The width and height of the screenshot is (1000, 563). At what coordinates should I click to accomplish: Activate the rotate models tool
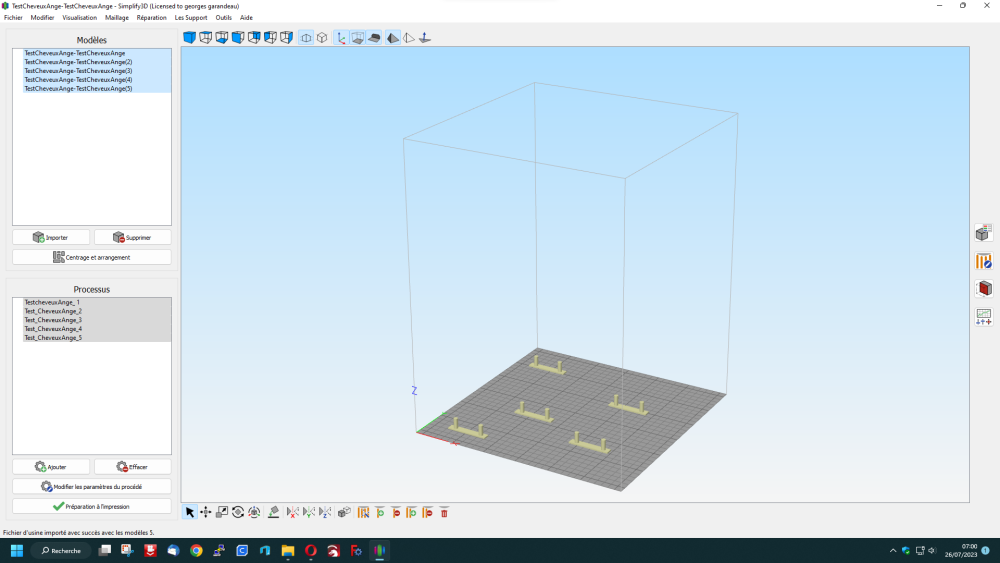coord(238,512)
